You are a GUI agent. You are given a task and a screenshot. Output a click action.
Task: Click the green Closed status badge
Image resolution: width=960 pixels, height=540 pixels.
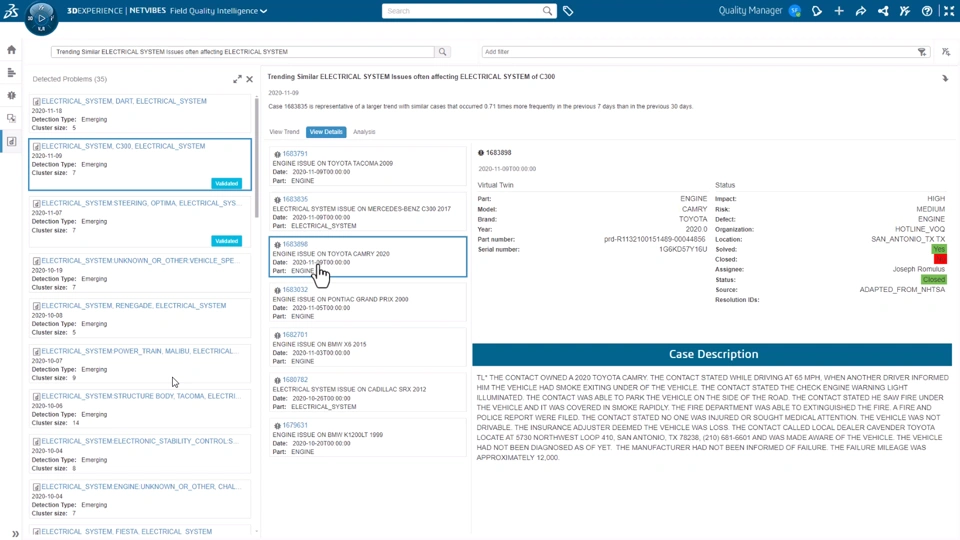click(934, 279)
